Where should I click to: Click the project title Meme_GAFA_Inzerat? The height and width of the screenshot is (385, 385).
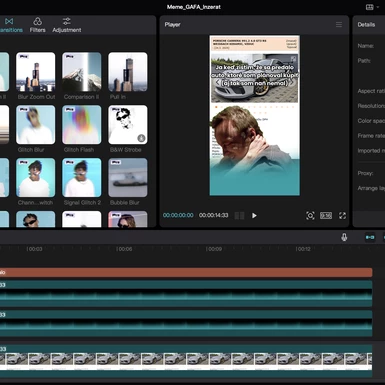coord(194,7)
